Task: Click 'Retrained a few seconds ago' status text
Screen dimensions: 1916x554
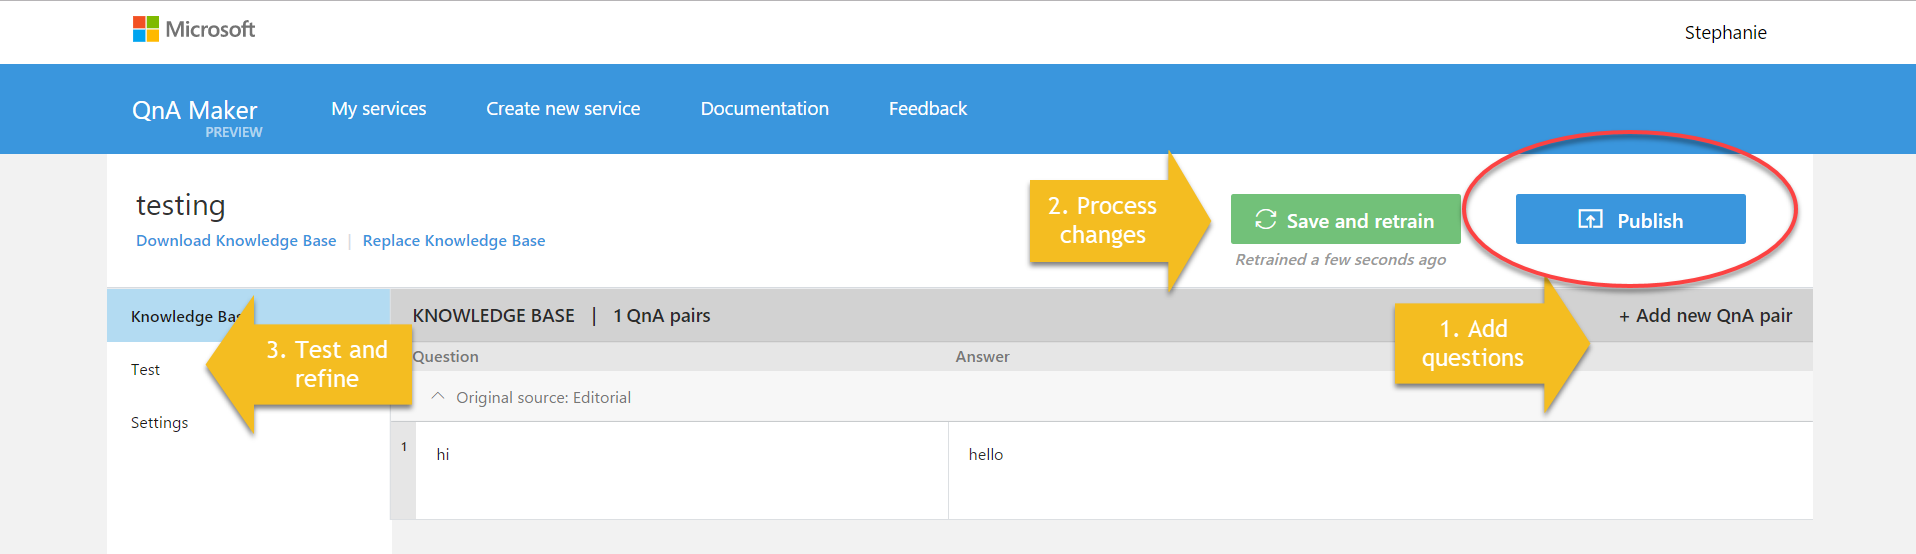Action: tap(1340, 259)
